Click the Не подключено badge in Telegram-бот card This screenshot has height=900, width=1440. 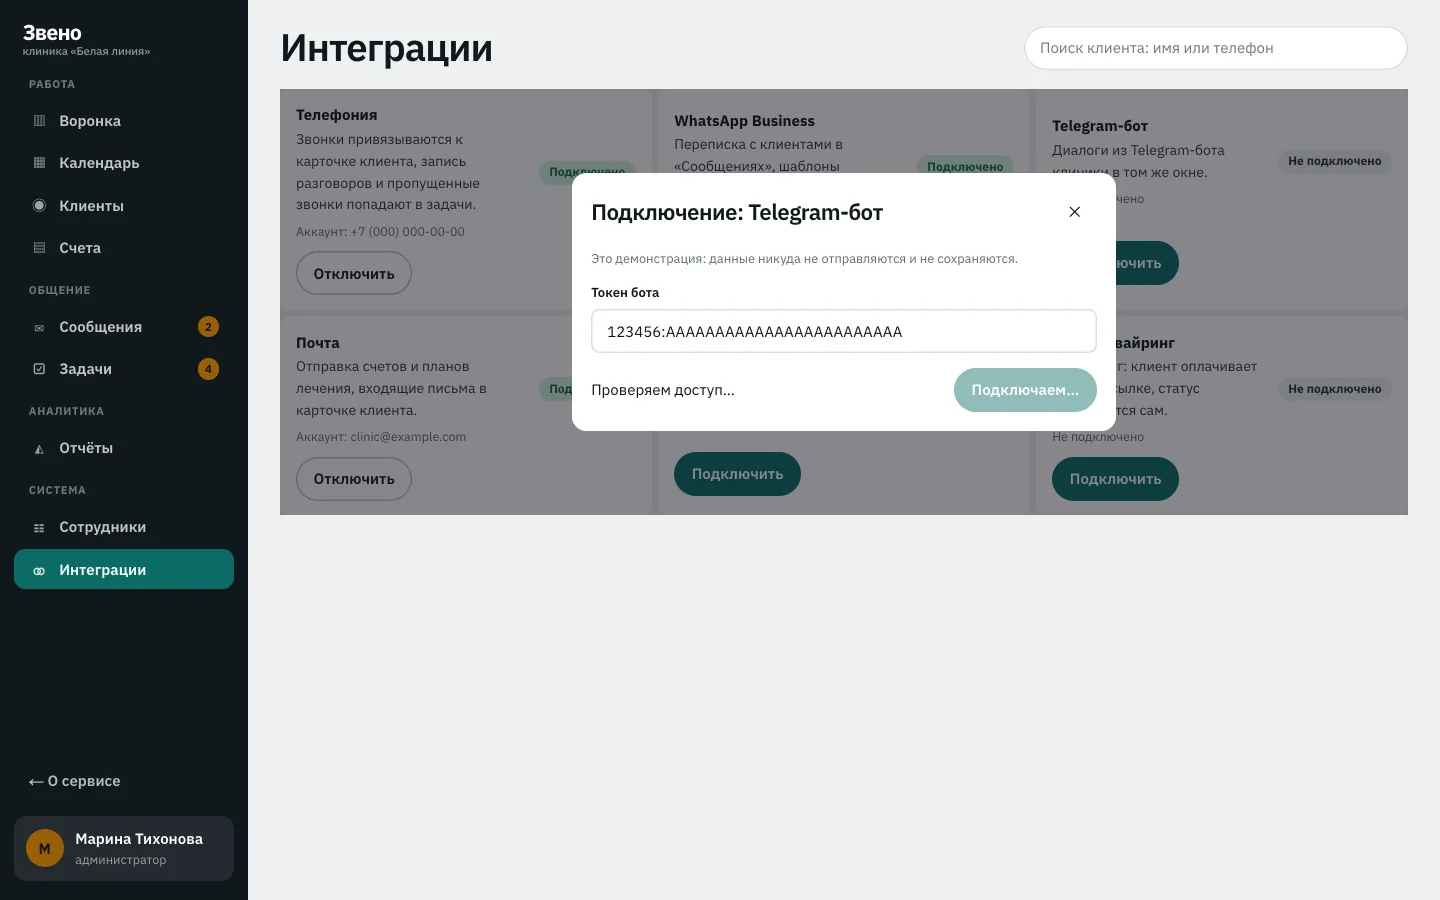click(1334, 161)
